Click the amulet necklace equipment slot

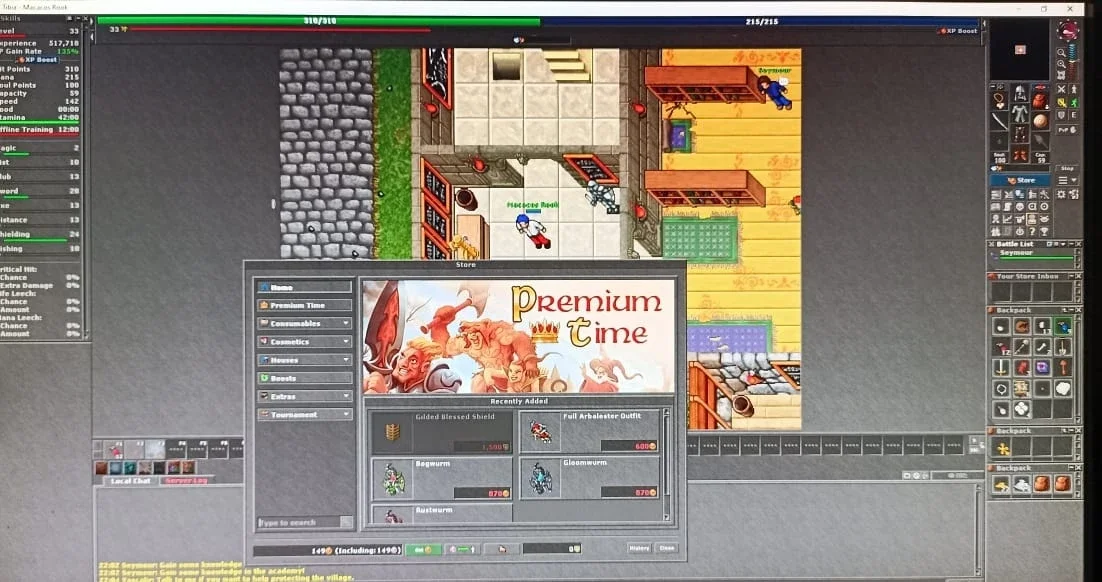(999, 101)
